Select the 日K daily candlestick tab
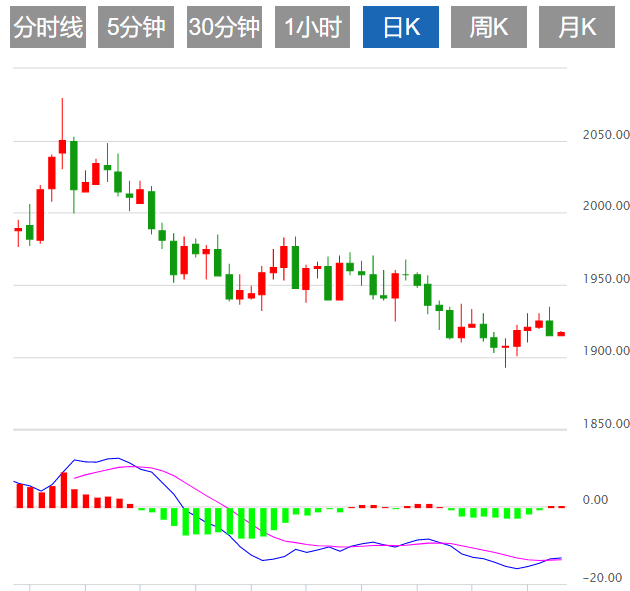This screenshot has width=630, height=591. coord(401,27)
